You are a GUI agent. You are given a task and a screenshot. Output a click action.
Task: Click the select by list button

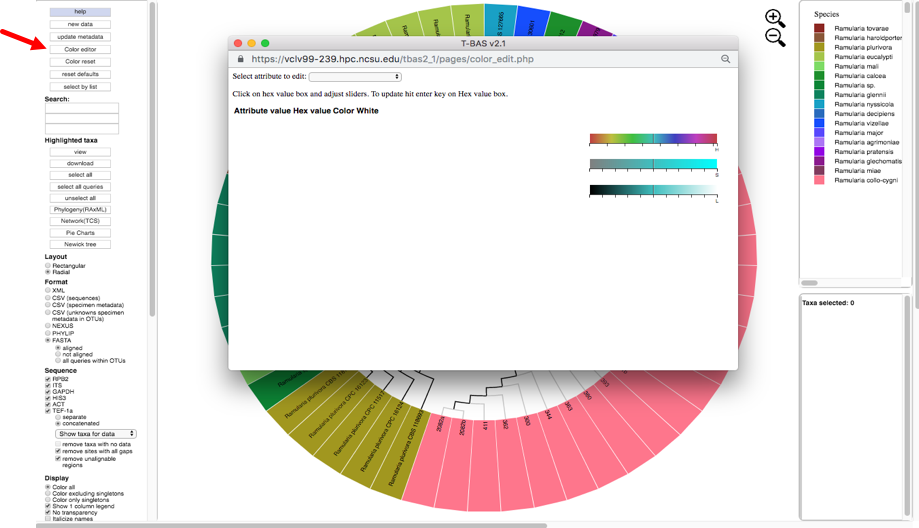click(80, 87)
